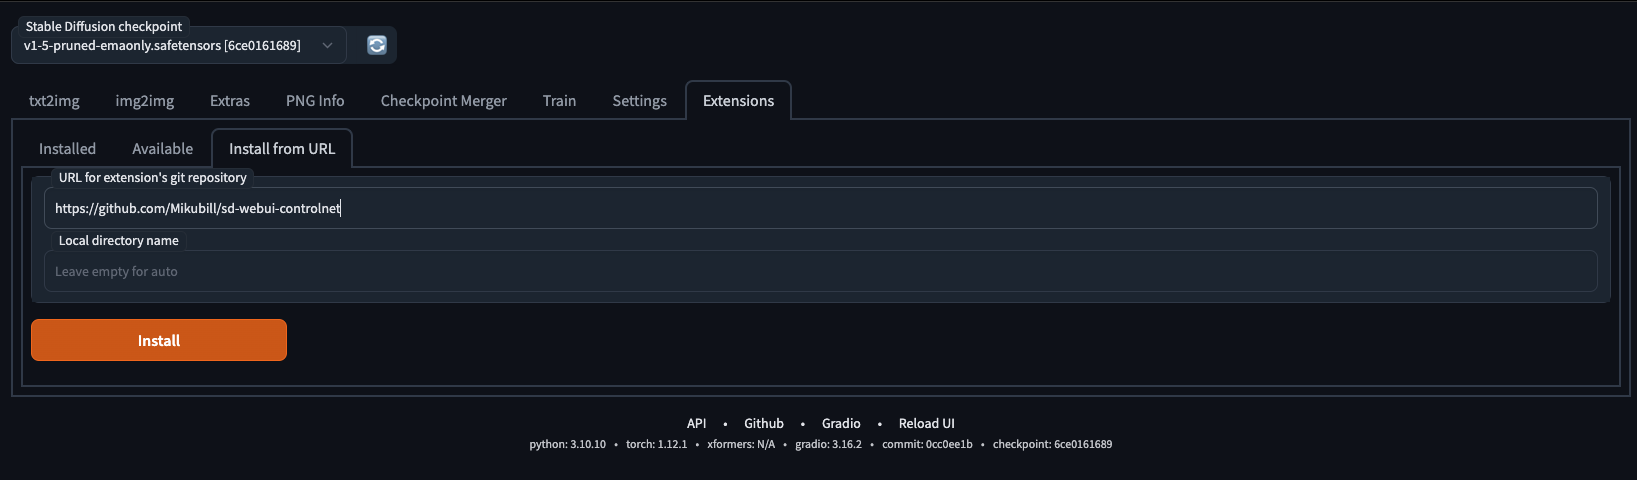Click the 'checkpoint: 6ce0161689' text
This screenshot has height=480, width=1637.
1052,444
